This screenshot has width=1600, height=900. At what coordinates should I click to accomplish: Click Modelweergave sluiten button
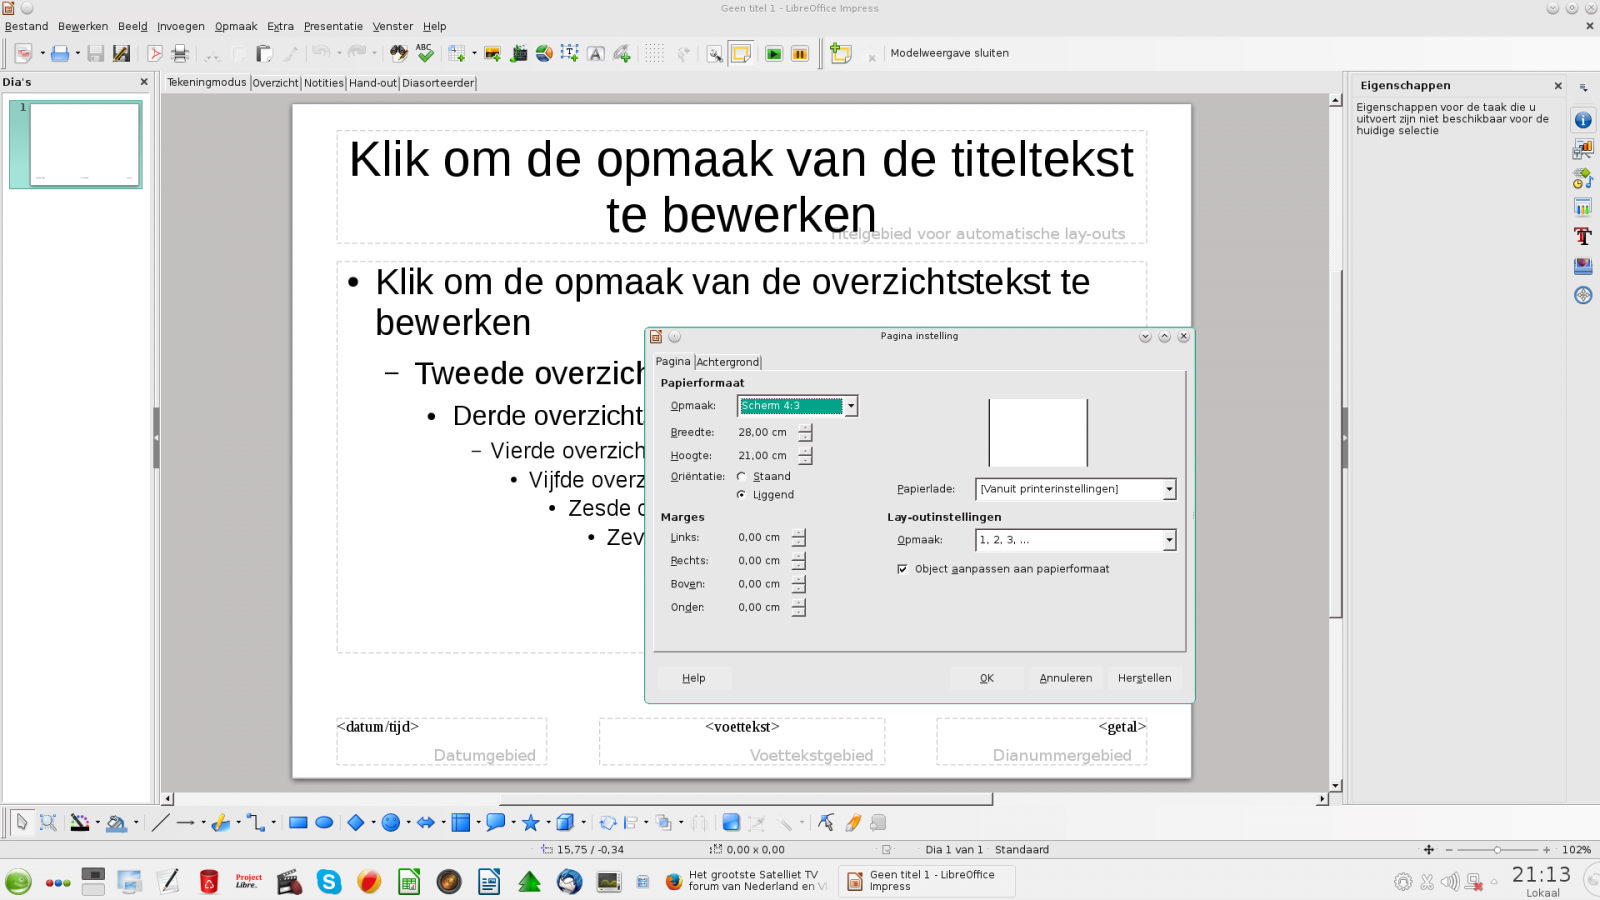click(949, 53)
